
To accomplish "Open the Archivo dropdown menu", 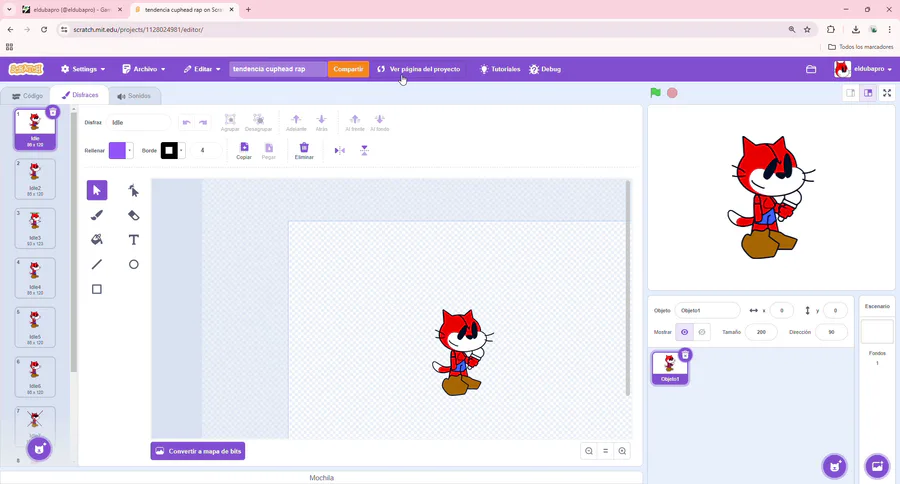I will coord(143,69).
